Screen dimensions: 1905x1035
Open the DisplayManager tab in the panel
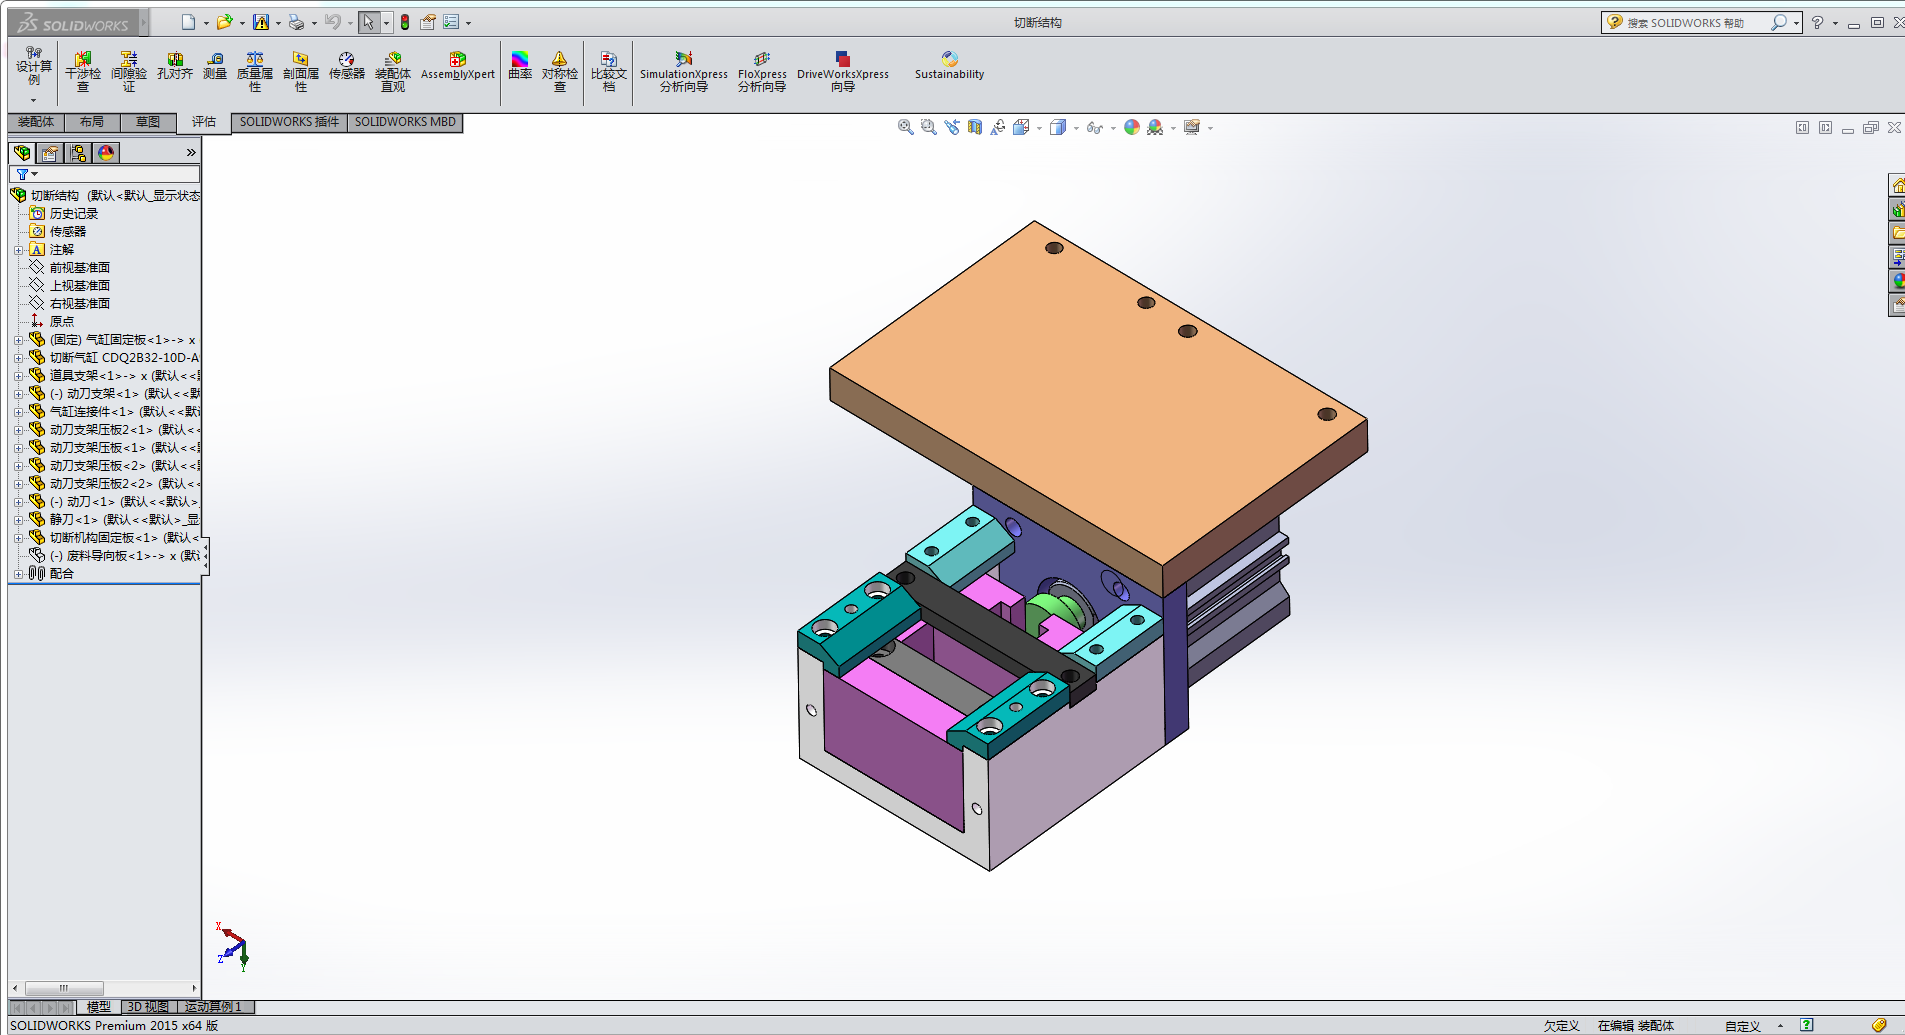pyautogui.click(x=106, y=153)
